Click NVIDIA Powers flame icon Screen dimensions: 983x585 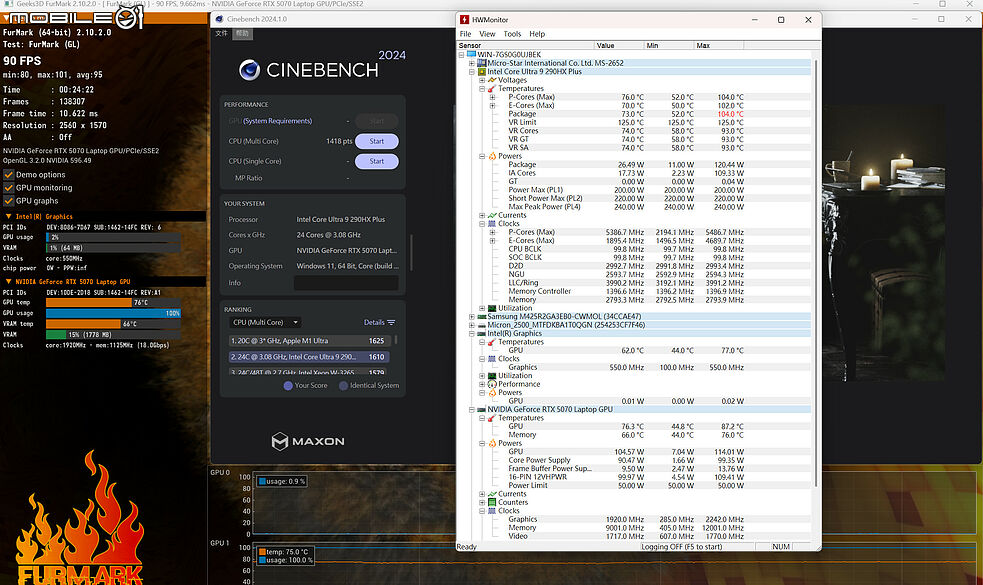[x=492, y=443]
